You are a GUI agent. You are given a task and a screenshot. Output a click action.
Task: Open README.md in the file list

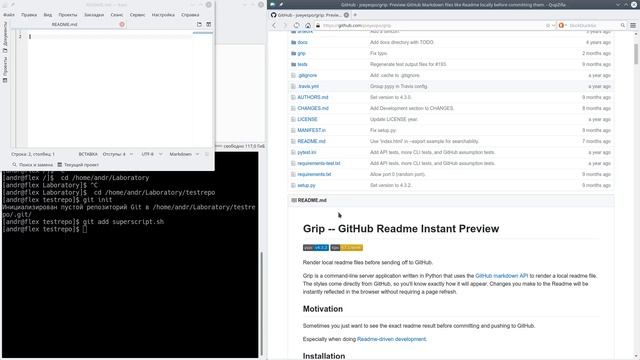click(x=311, y=142)
